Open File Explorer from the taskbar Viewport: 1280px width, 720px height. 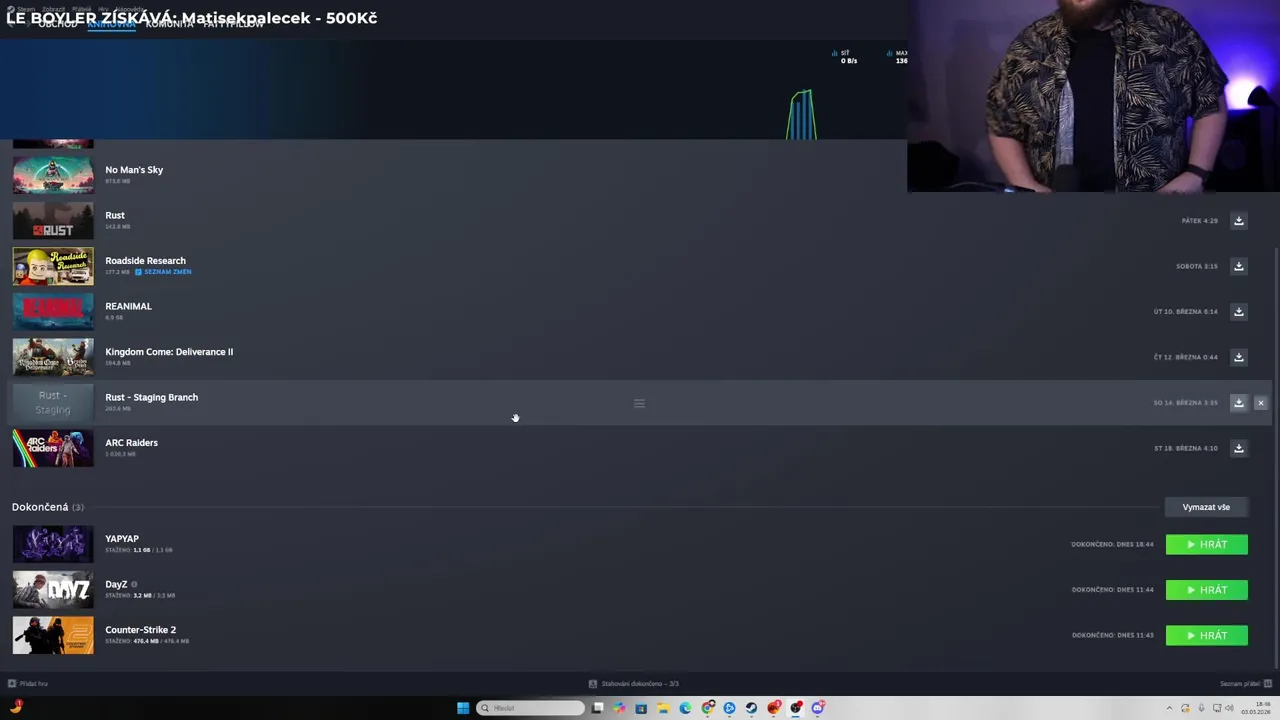point(663,708)
